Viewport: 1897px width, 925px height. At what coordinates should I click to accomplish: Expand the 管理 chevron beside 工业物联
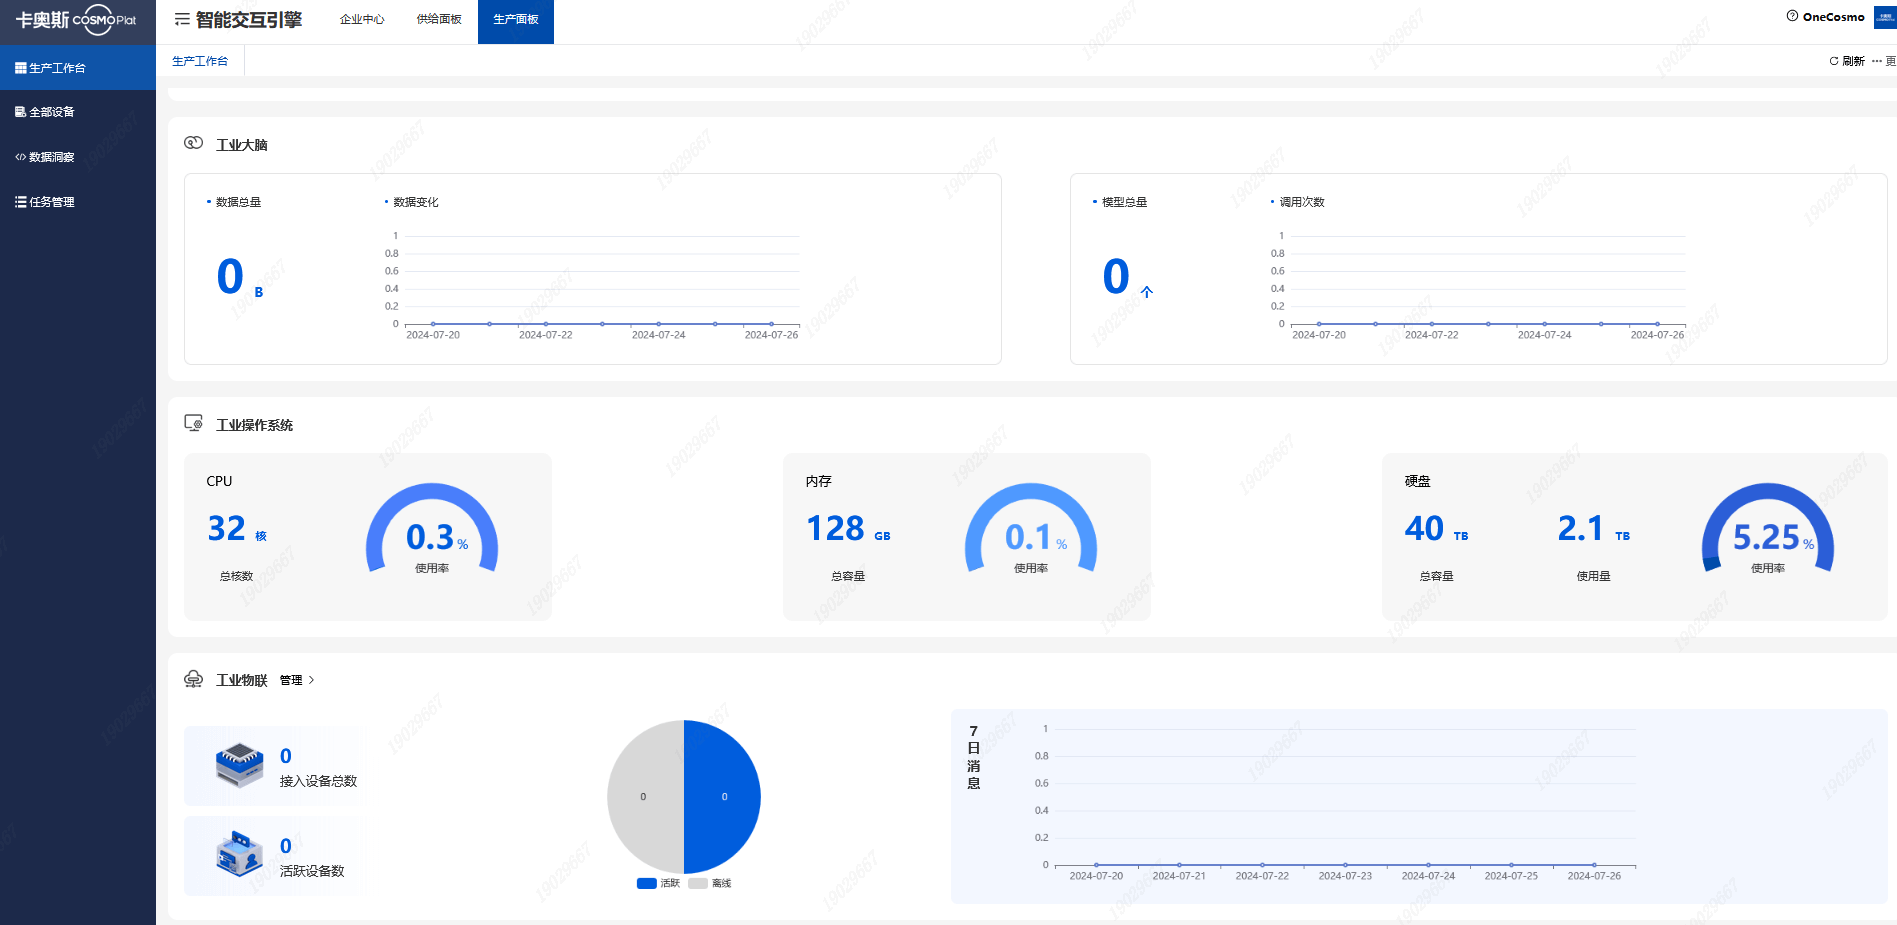311,680
